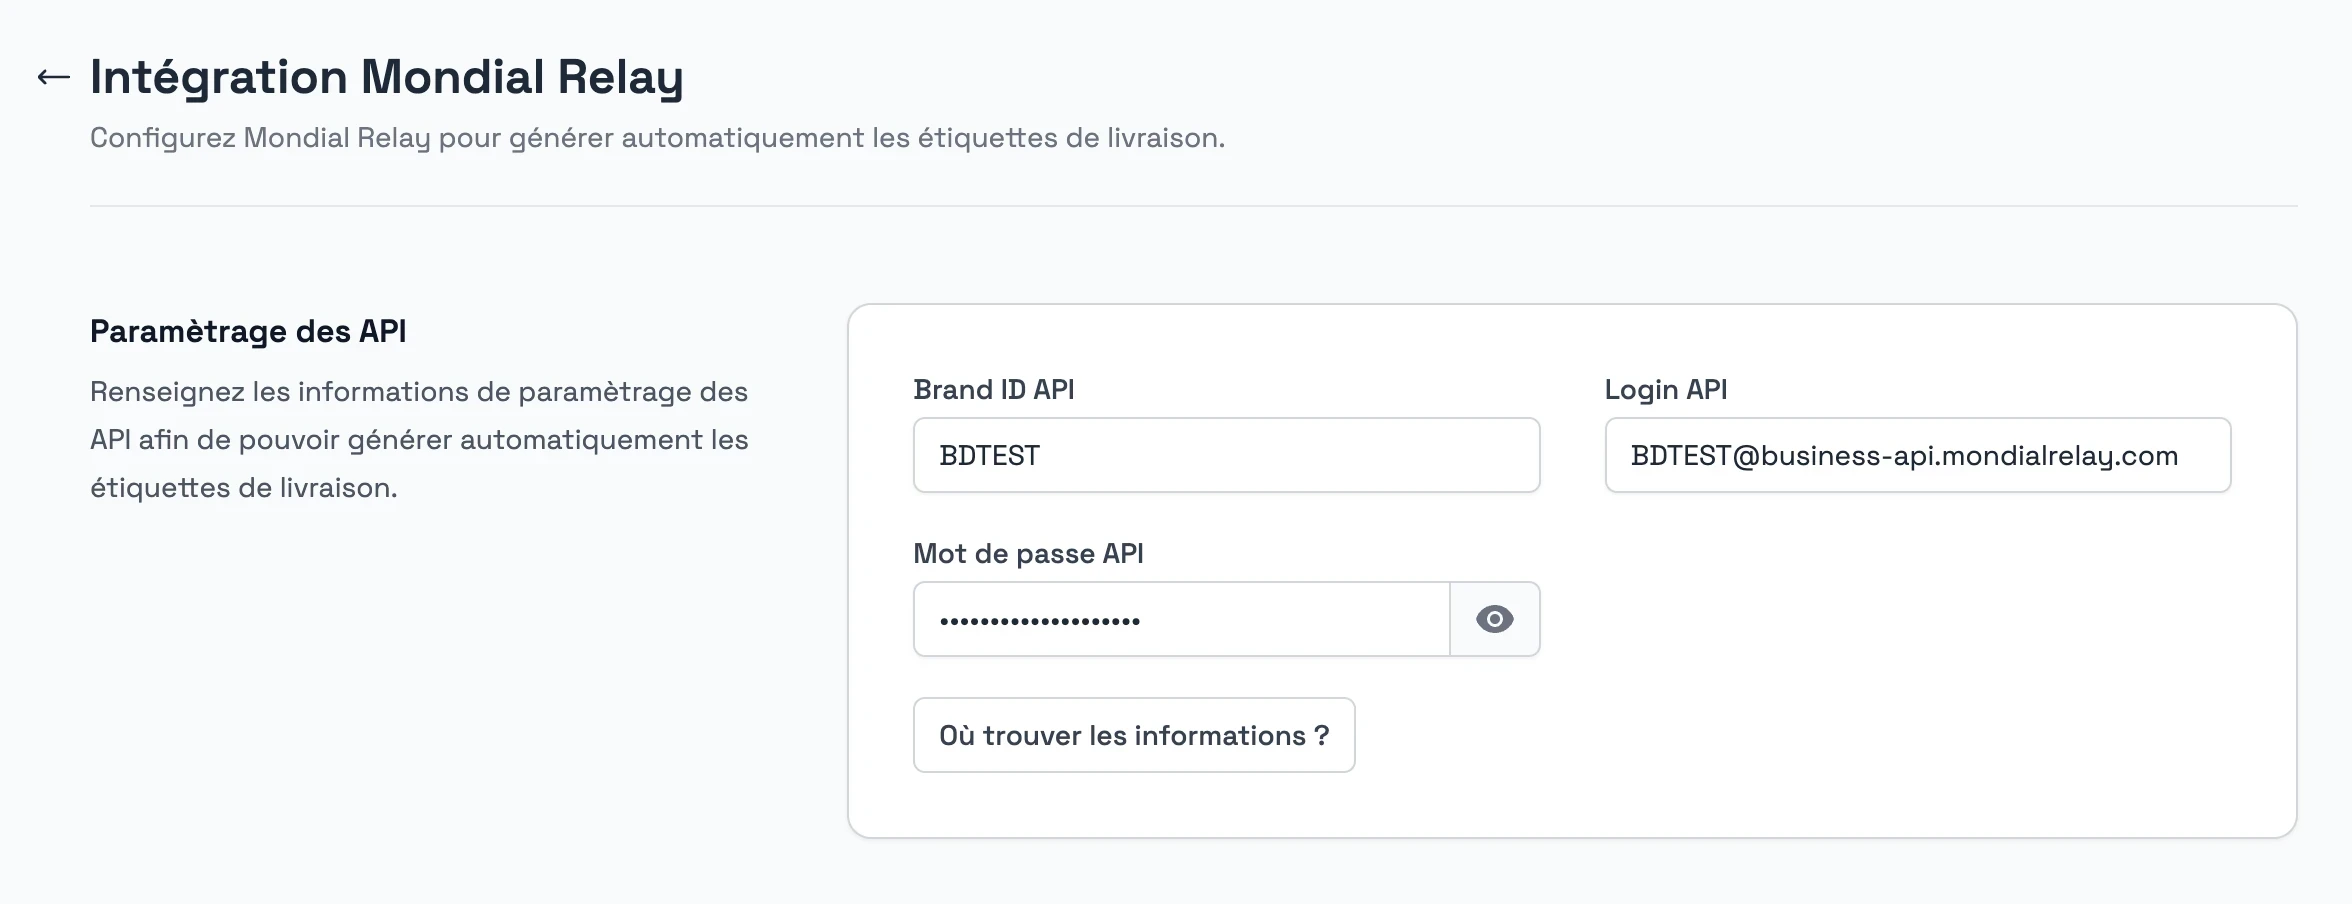Click the phrase "étiquettes de livraison." in left description

(244, 488)
